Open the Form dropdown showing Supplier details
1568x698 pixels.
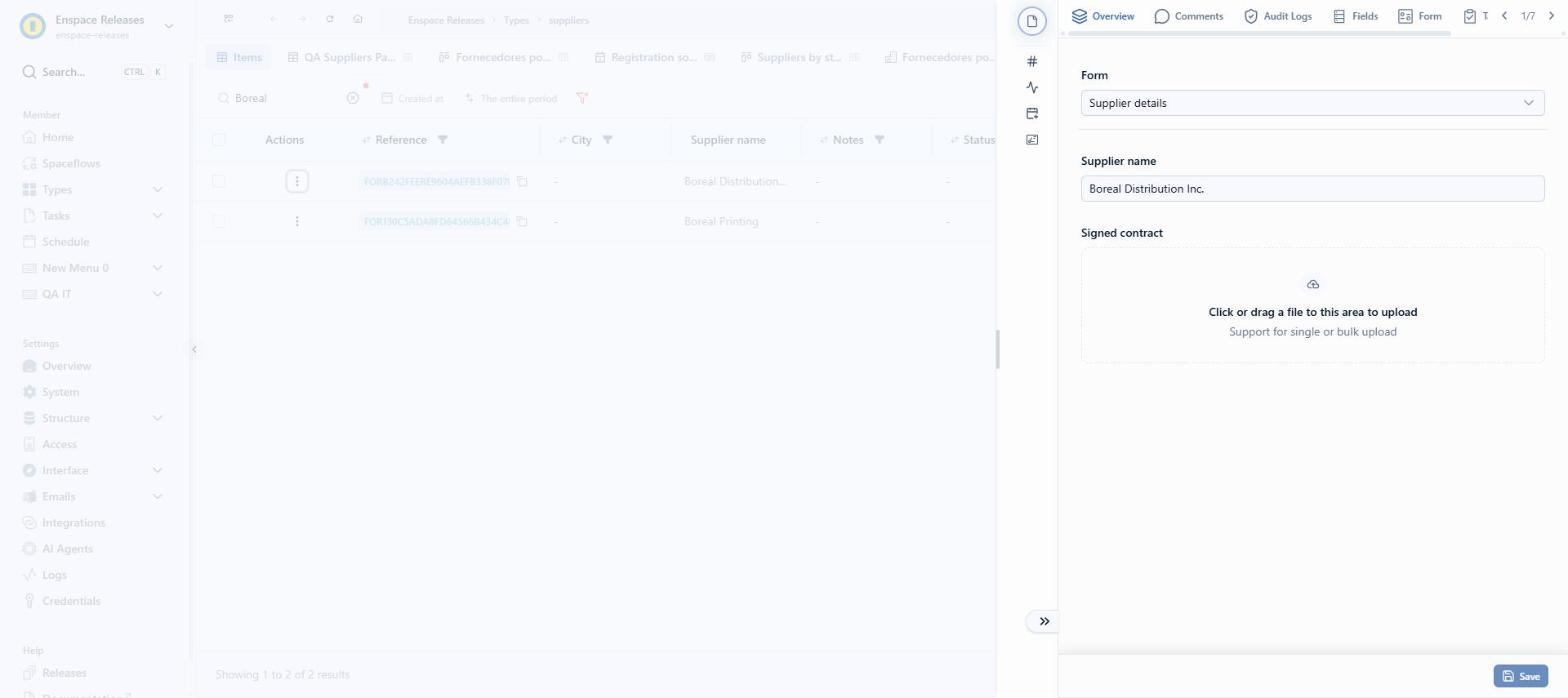1312,103
